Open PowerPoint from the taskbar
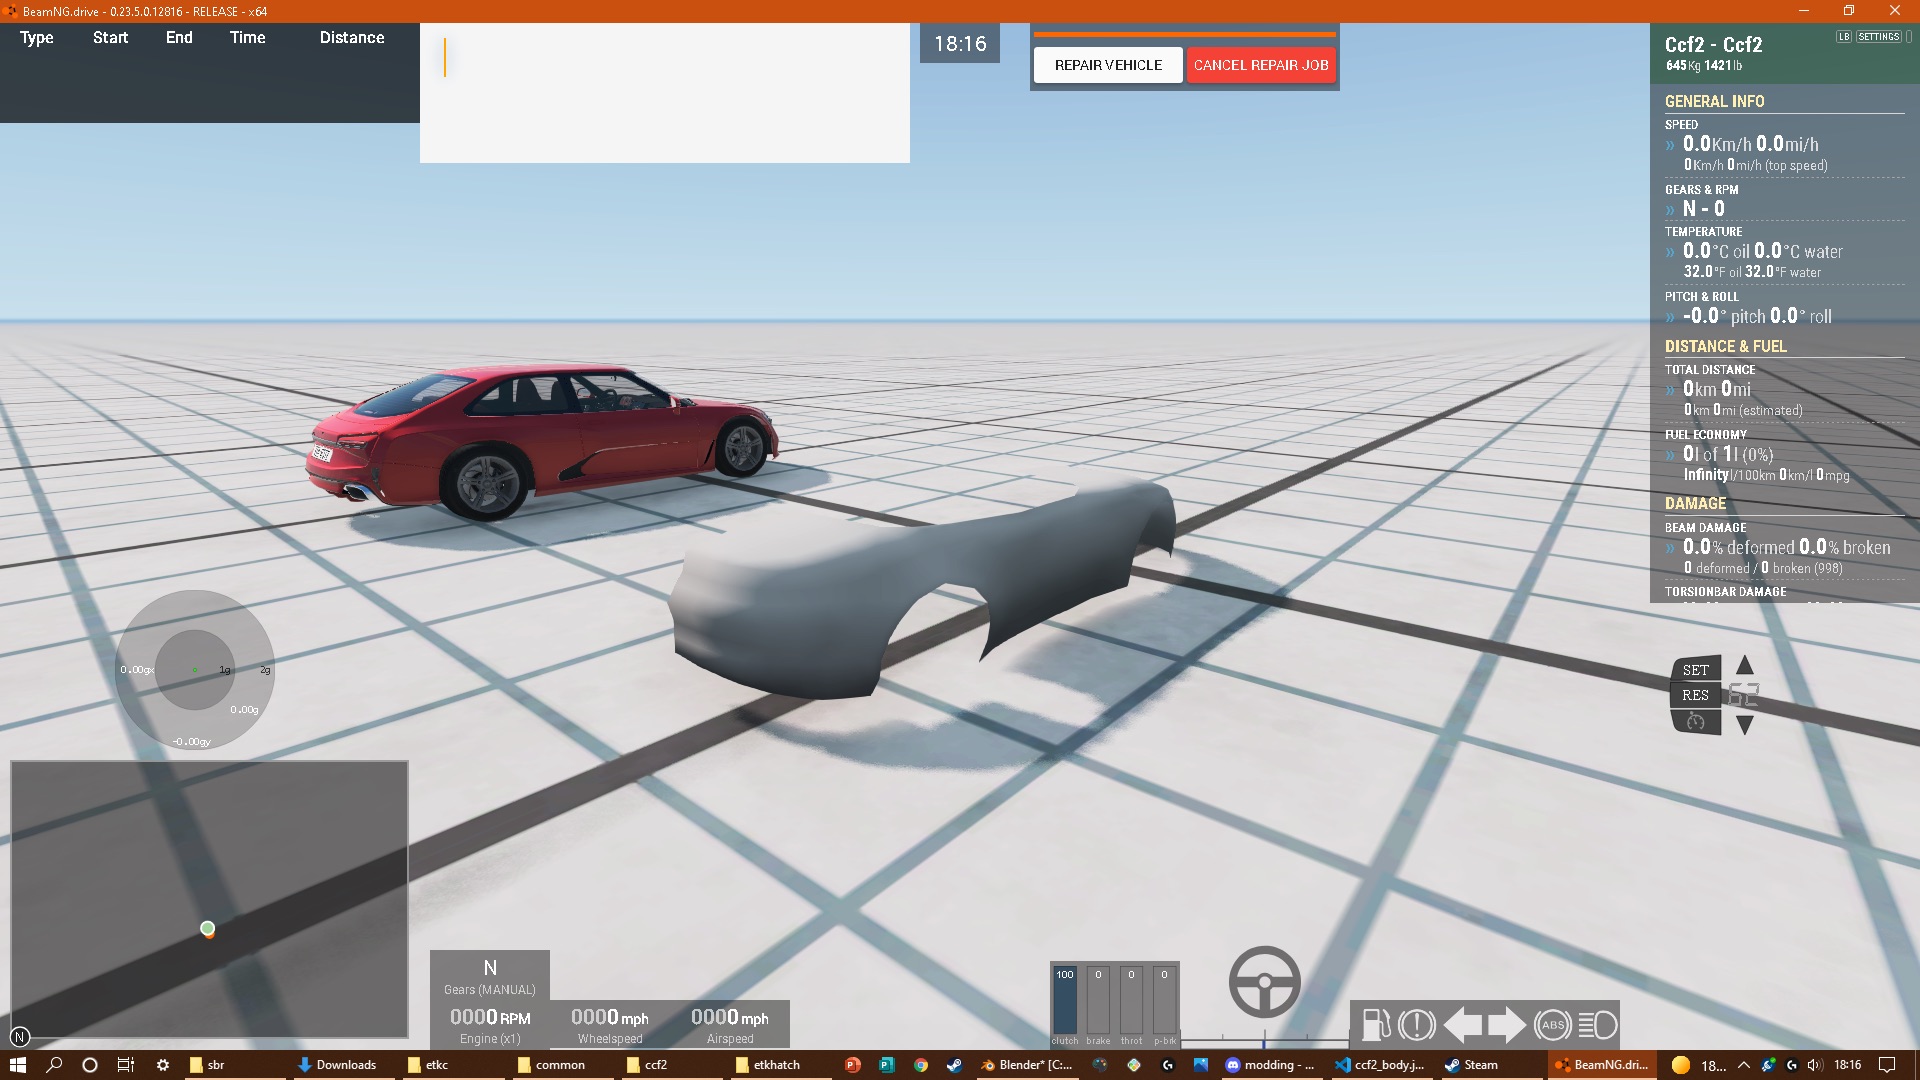This screenshot has width=1920, height=1080. click(852, 1065)
